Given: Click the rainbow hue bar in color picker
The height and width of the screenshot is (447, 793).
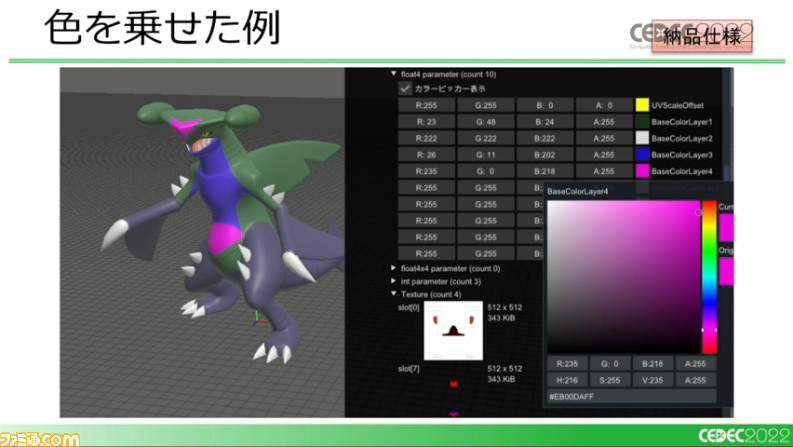Looking at the screenshot, I should pos(709,277).
